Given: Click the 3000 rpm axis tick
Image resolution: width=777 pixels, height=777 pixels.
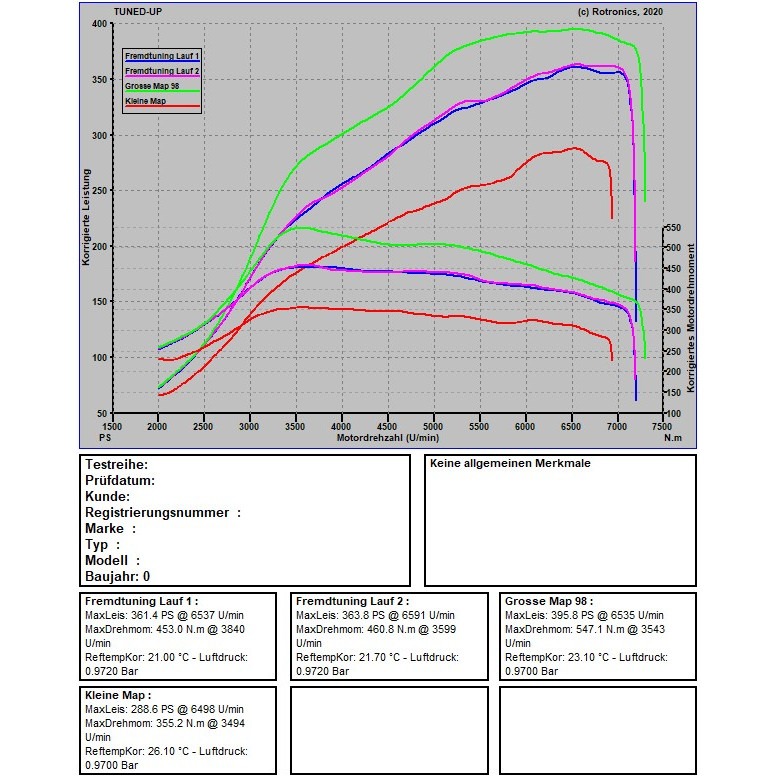Looking at the screenshot, I should [249, 426].
